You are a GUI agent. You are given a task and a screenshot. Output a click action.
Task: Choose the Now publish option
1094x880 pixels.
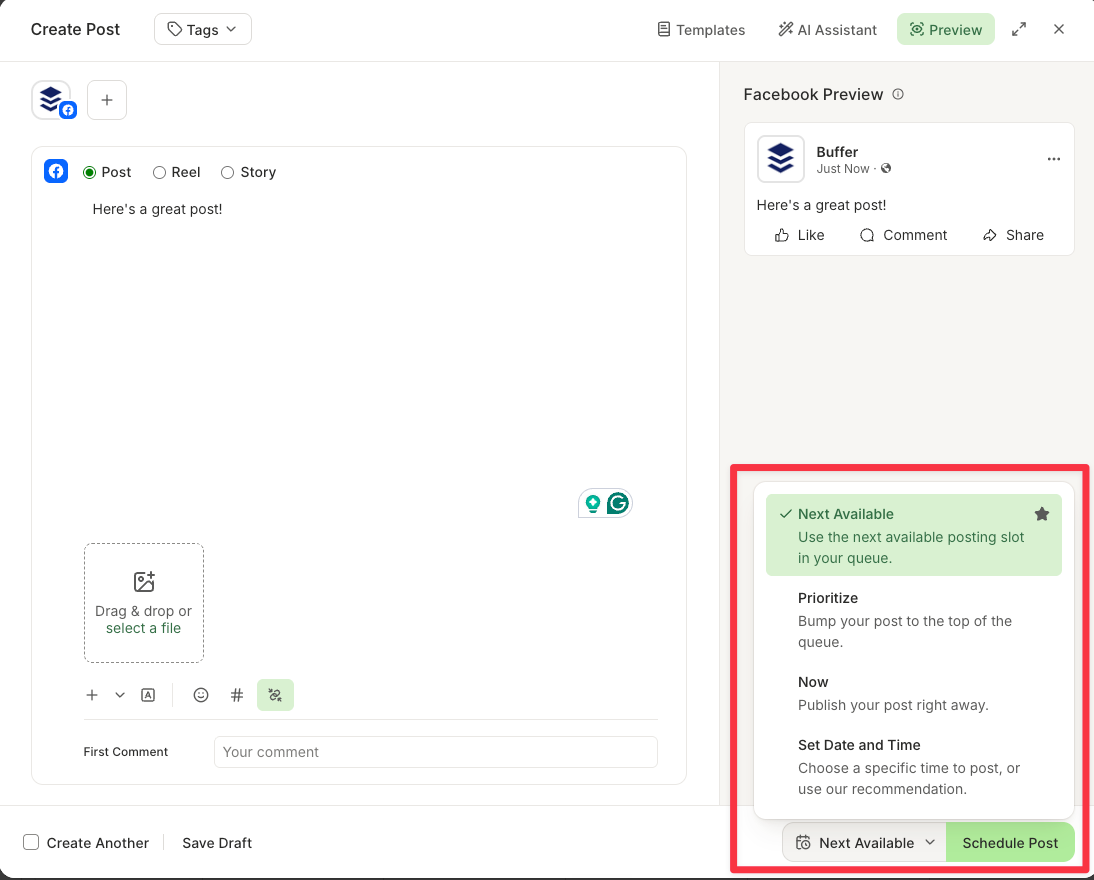914,693
